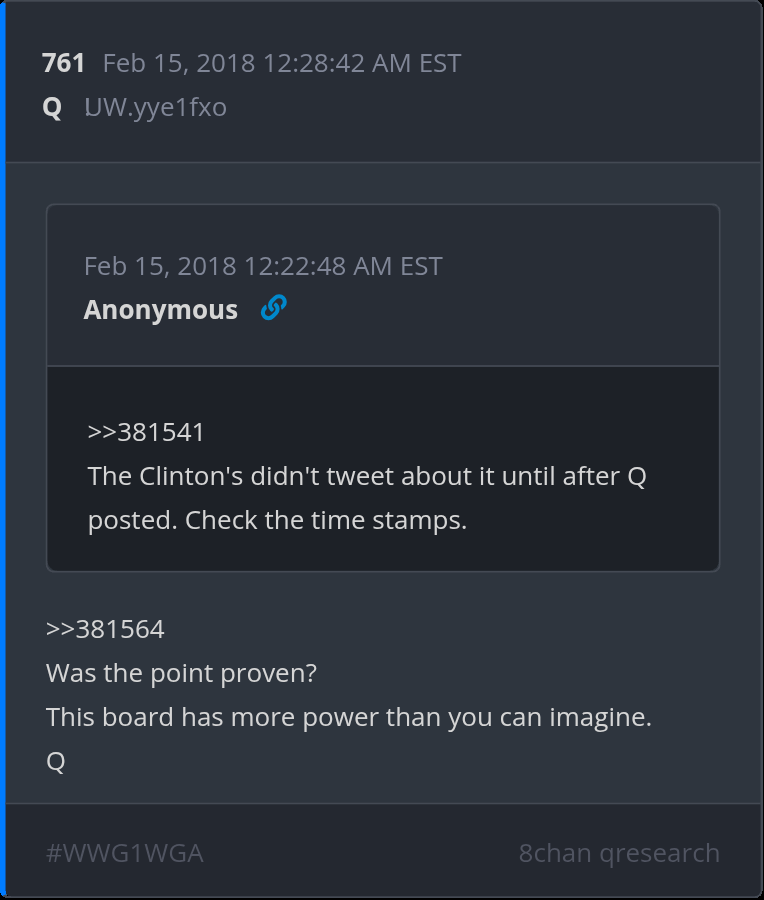Click the #WWG1WGA hashtag

coord(124,853)
